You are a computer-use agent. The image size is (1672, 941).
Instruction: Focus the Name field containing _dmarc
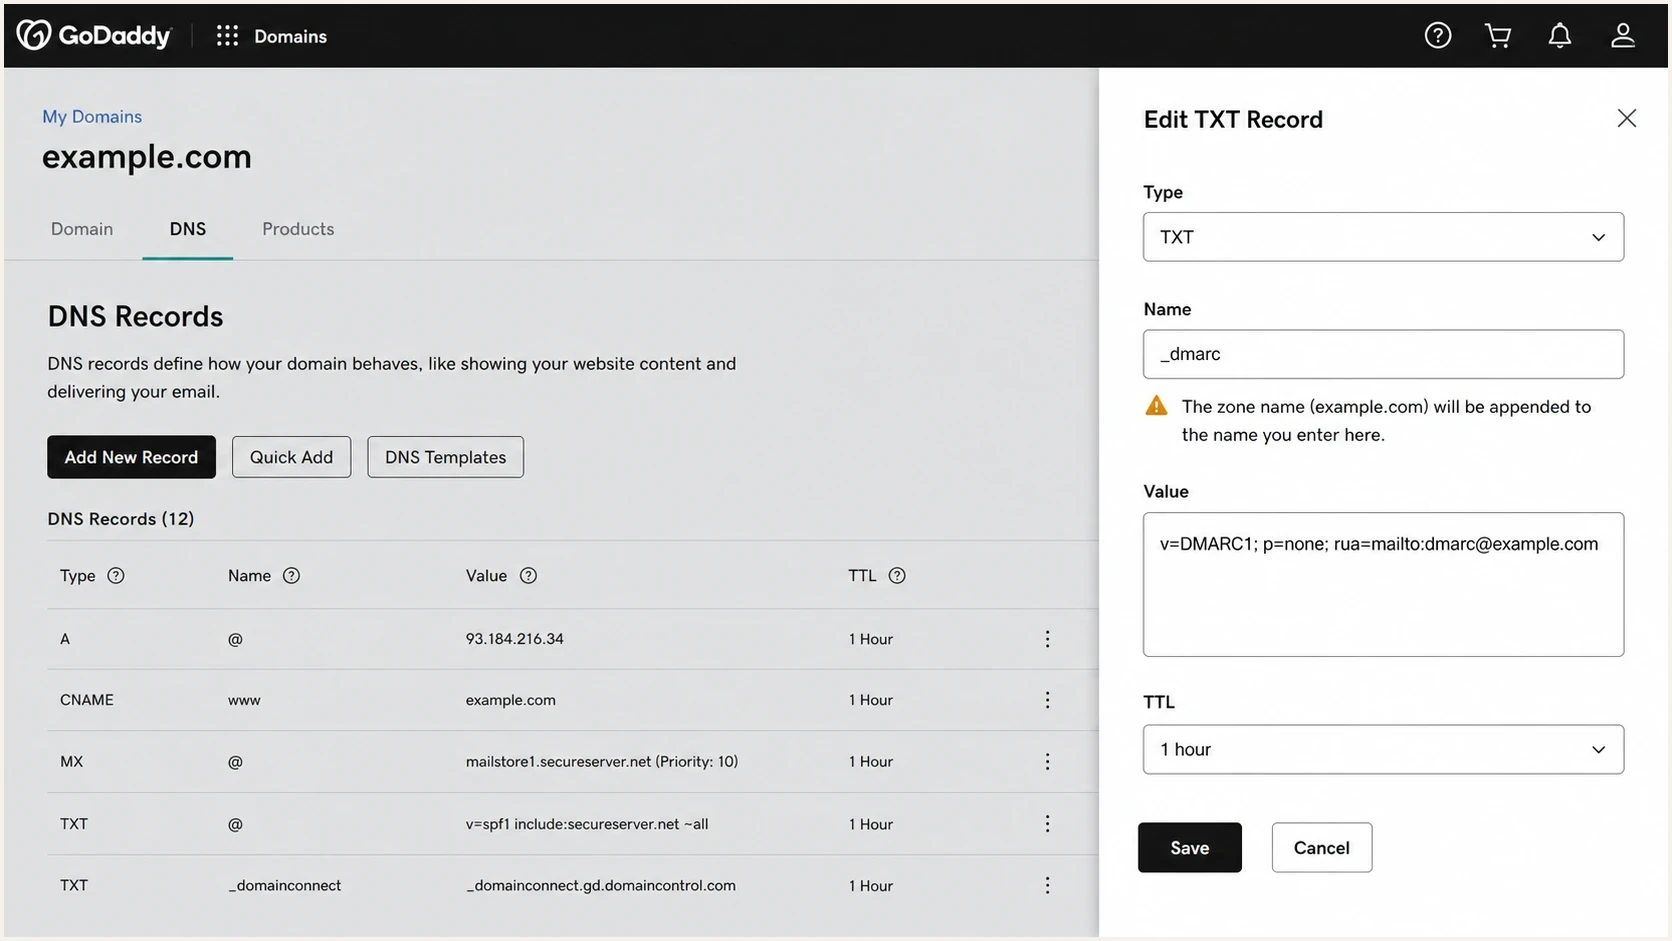click(x=1383, y=354)
